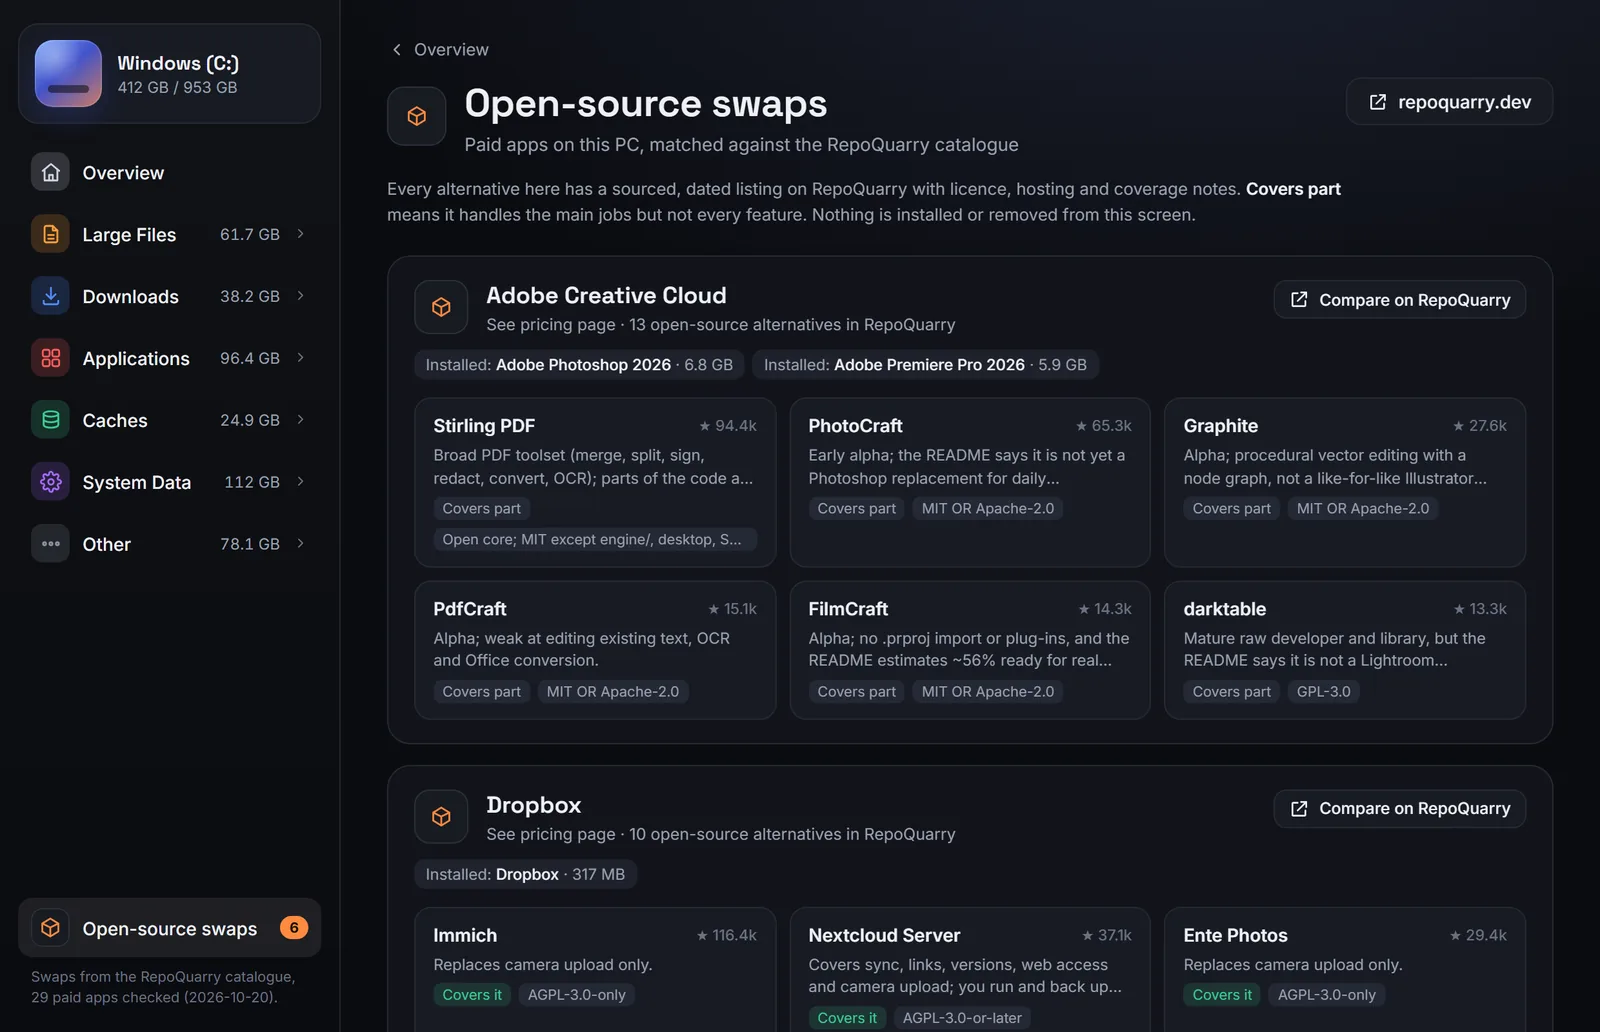The image size is (1600, 1032).
Task: Expand Downloads with its chevron
Action: point(300,296)
